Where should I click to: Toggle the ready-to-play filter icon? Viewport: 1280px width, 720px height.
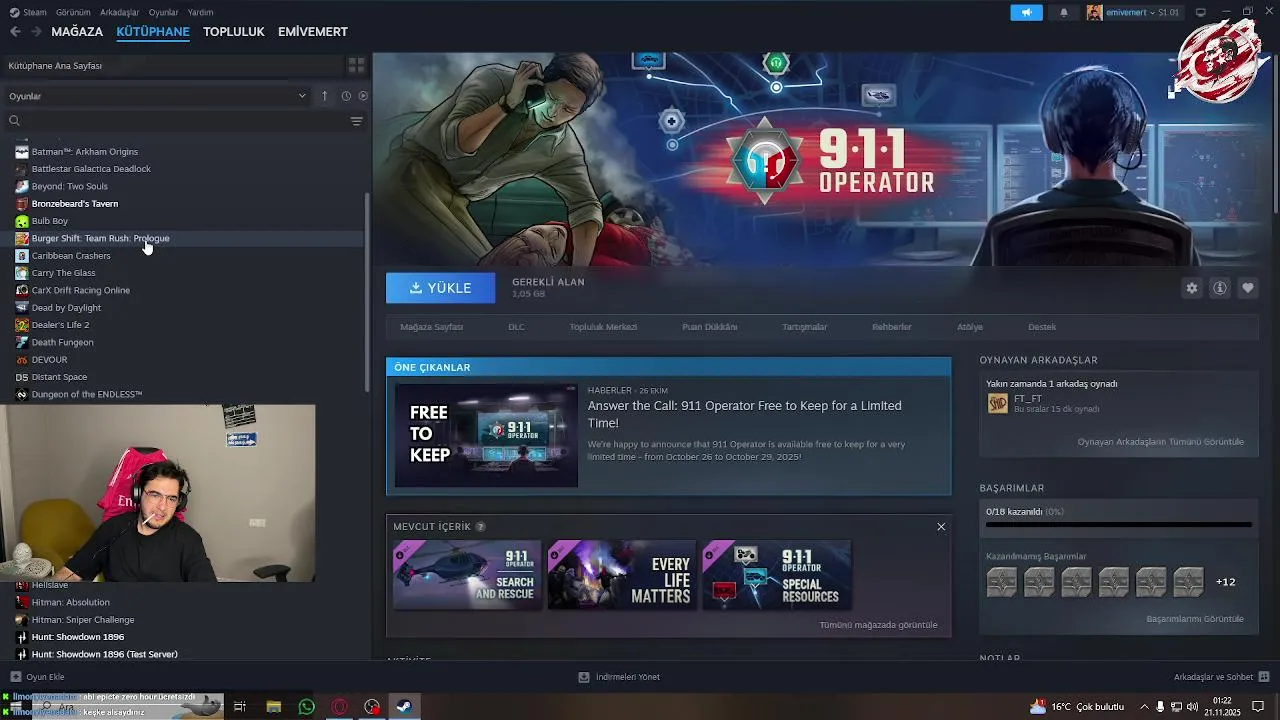(363, 96)
